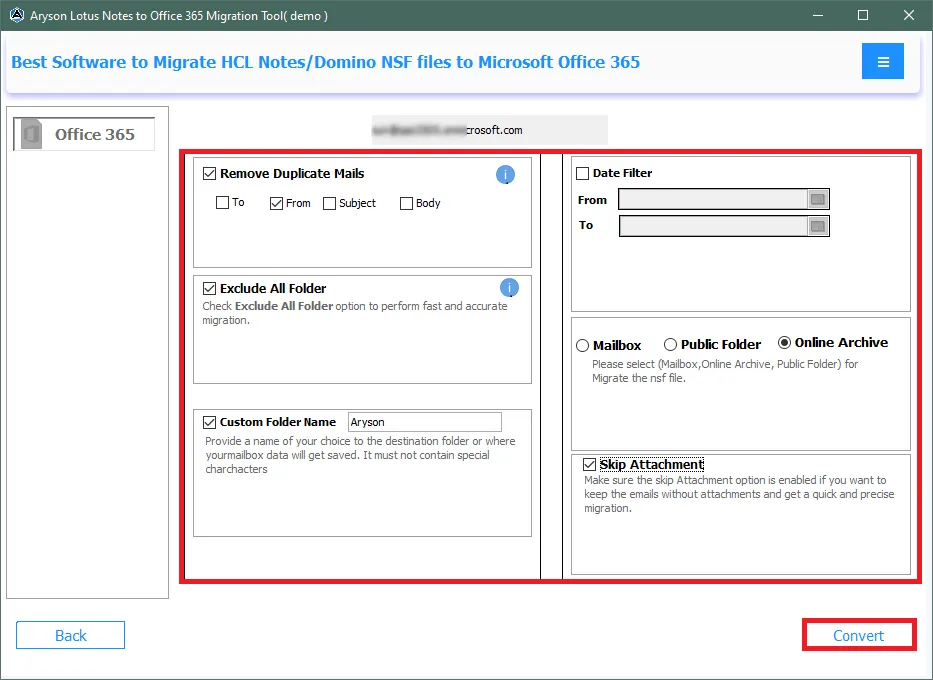Select the Online Archive radio option
This screenshot has width=933, height=680.
coord(785,343)
